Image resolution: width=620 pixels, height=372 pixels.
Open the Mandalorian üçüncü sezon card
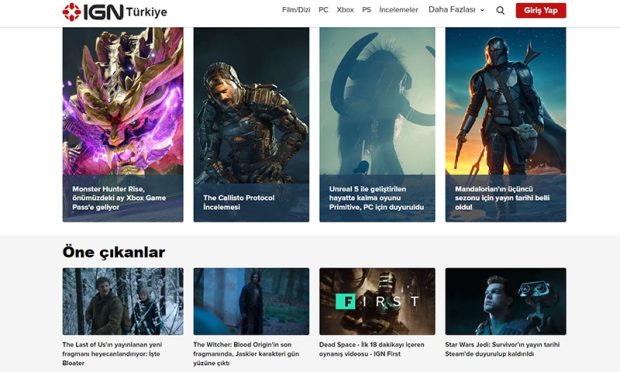point(505,125)
